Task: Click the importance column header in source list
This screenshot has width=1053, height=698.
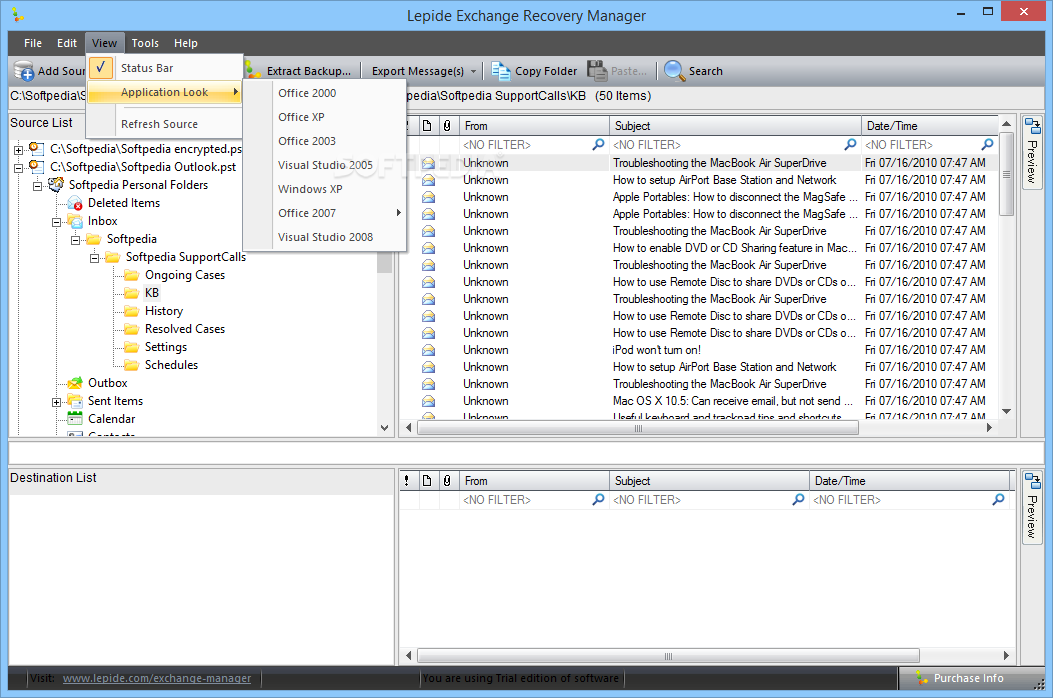Action: coord(408,126)
